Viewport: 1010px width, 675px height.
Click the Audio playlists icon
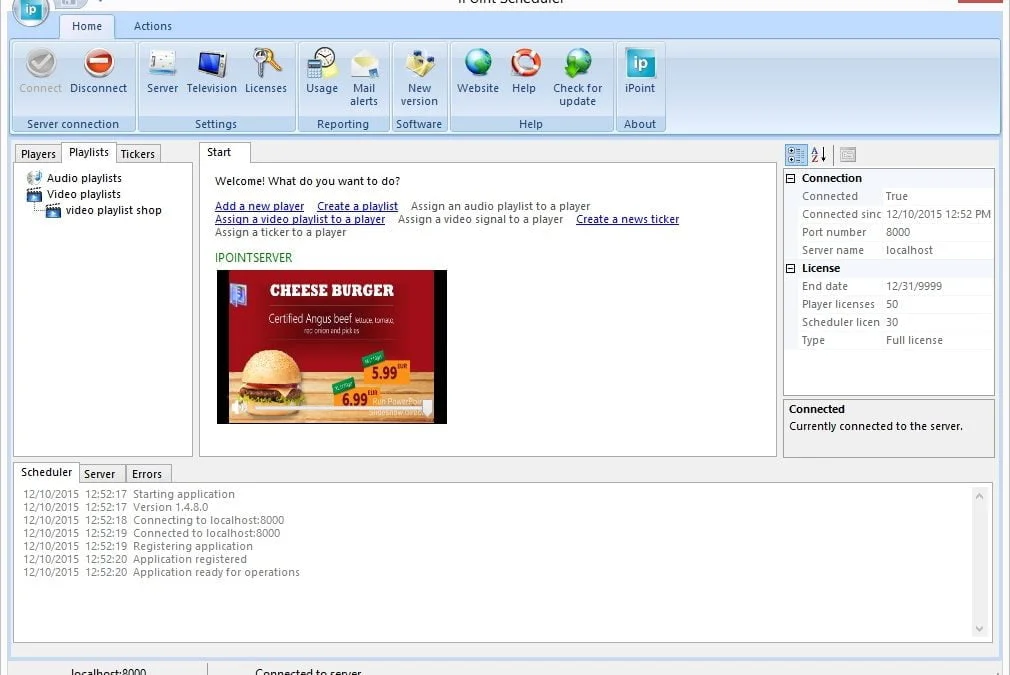[34, 178]
